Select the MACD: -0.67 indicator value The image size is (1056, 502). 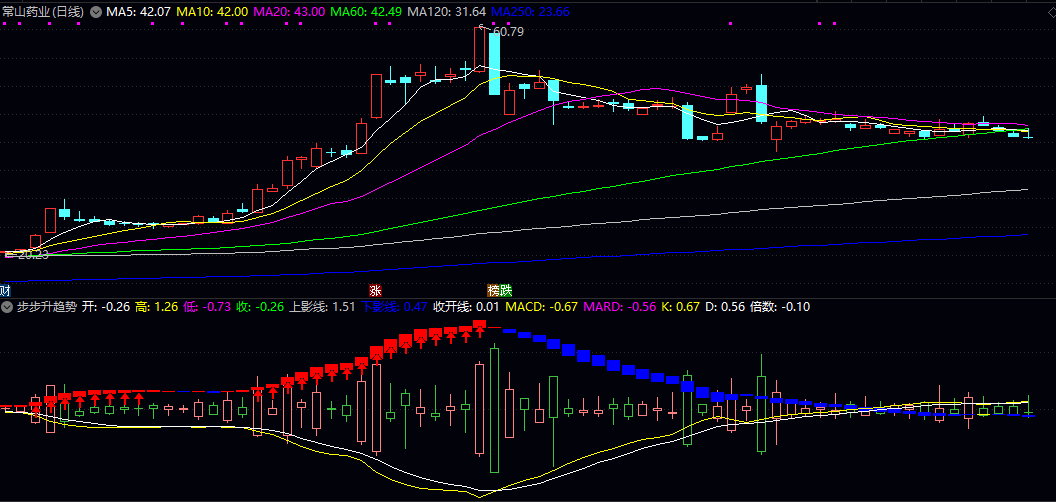click(541, 307)
